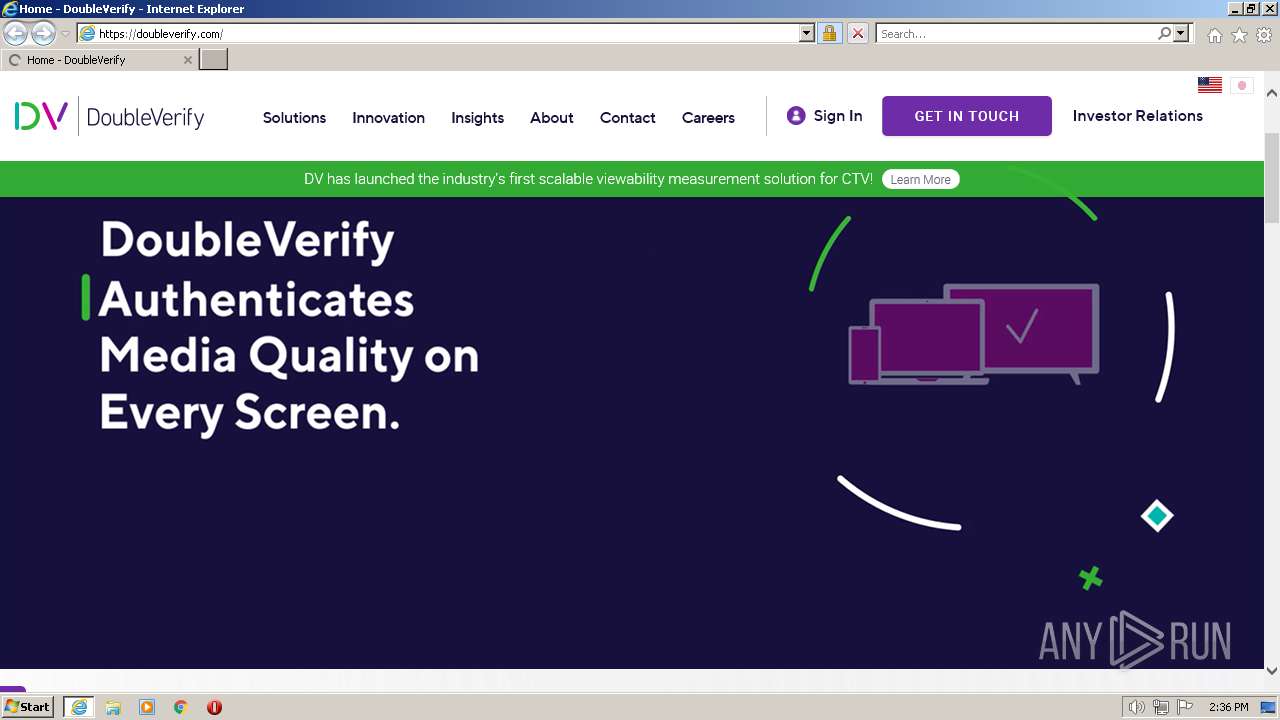The height and width of the screenshot is (720, 1280).
Task: Open the Innovation menu
Action: pyautogui.click(x=388, y=118)
